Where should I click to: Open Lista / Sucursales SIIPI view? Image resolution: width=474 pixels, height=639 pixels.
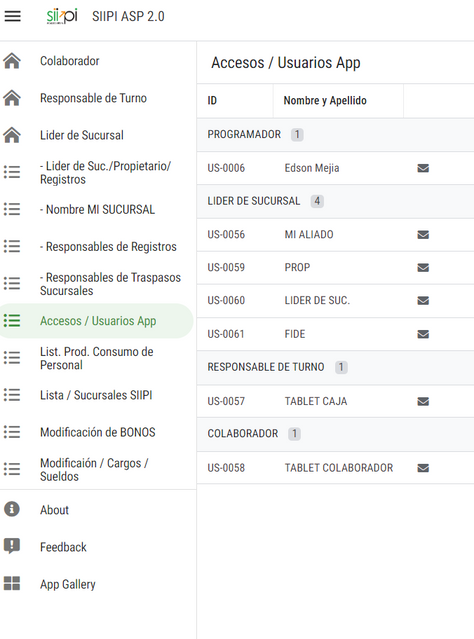(98, 395)
